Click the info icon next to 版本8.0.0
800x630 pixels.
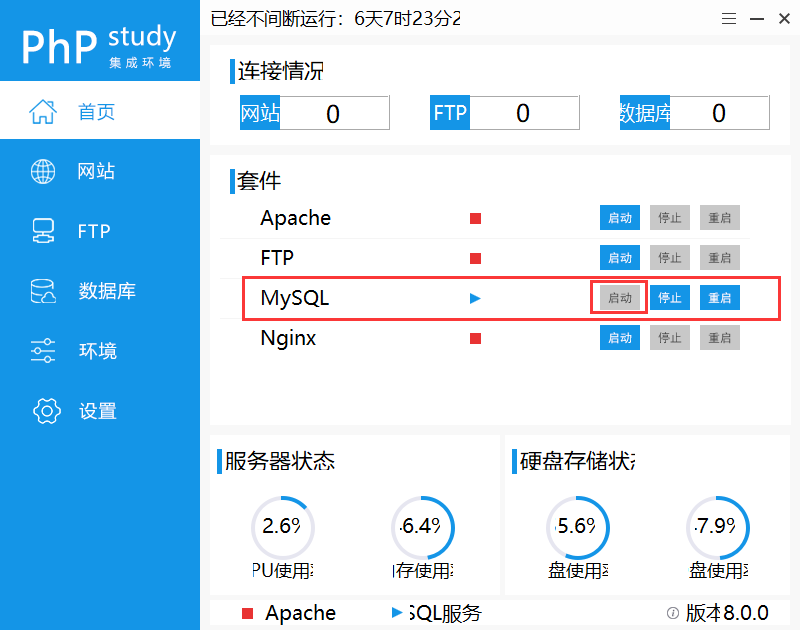point(673,613)
